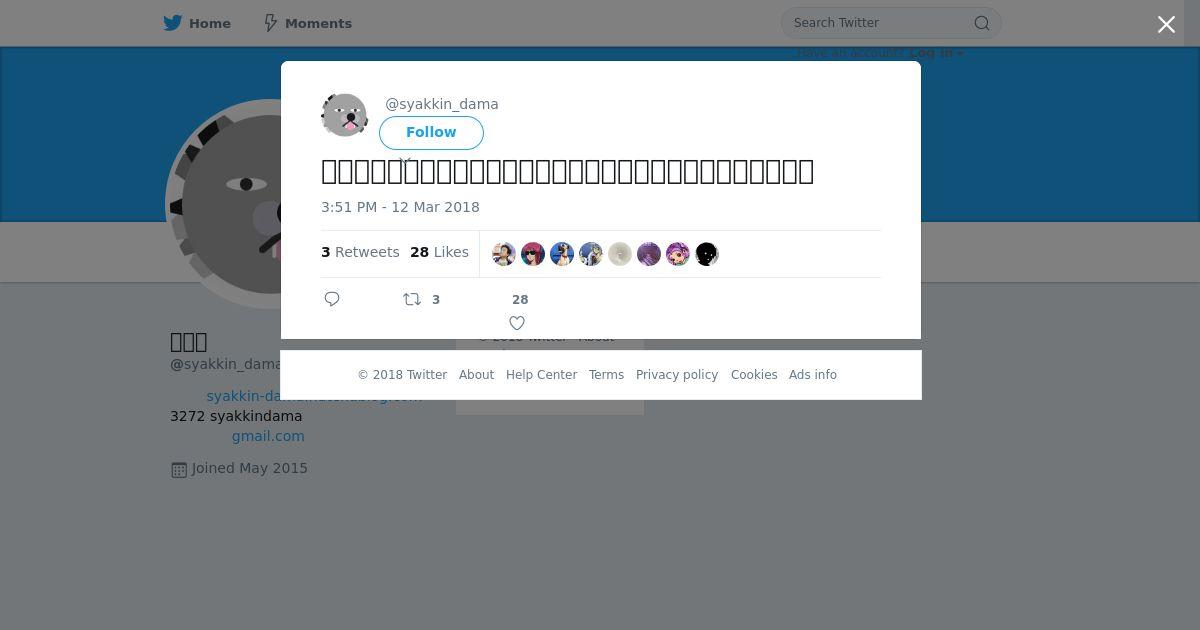1200x630 pixels.
Task: Open Moments via lightning bolt icon
Action: point(270,23)
